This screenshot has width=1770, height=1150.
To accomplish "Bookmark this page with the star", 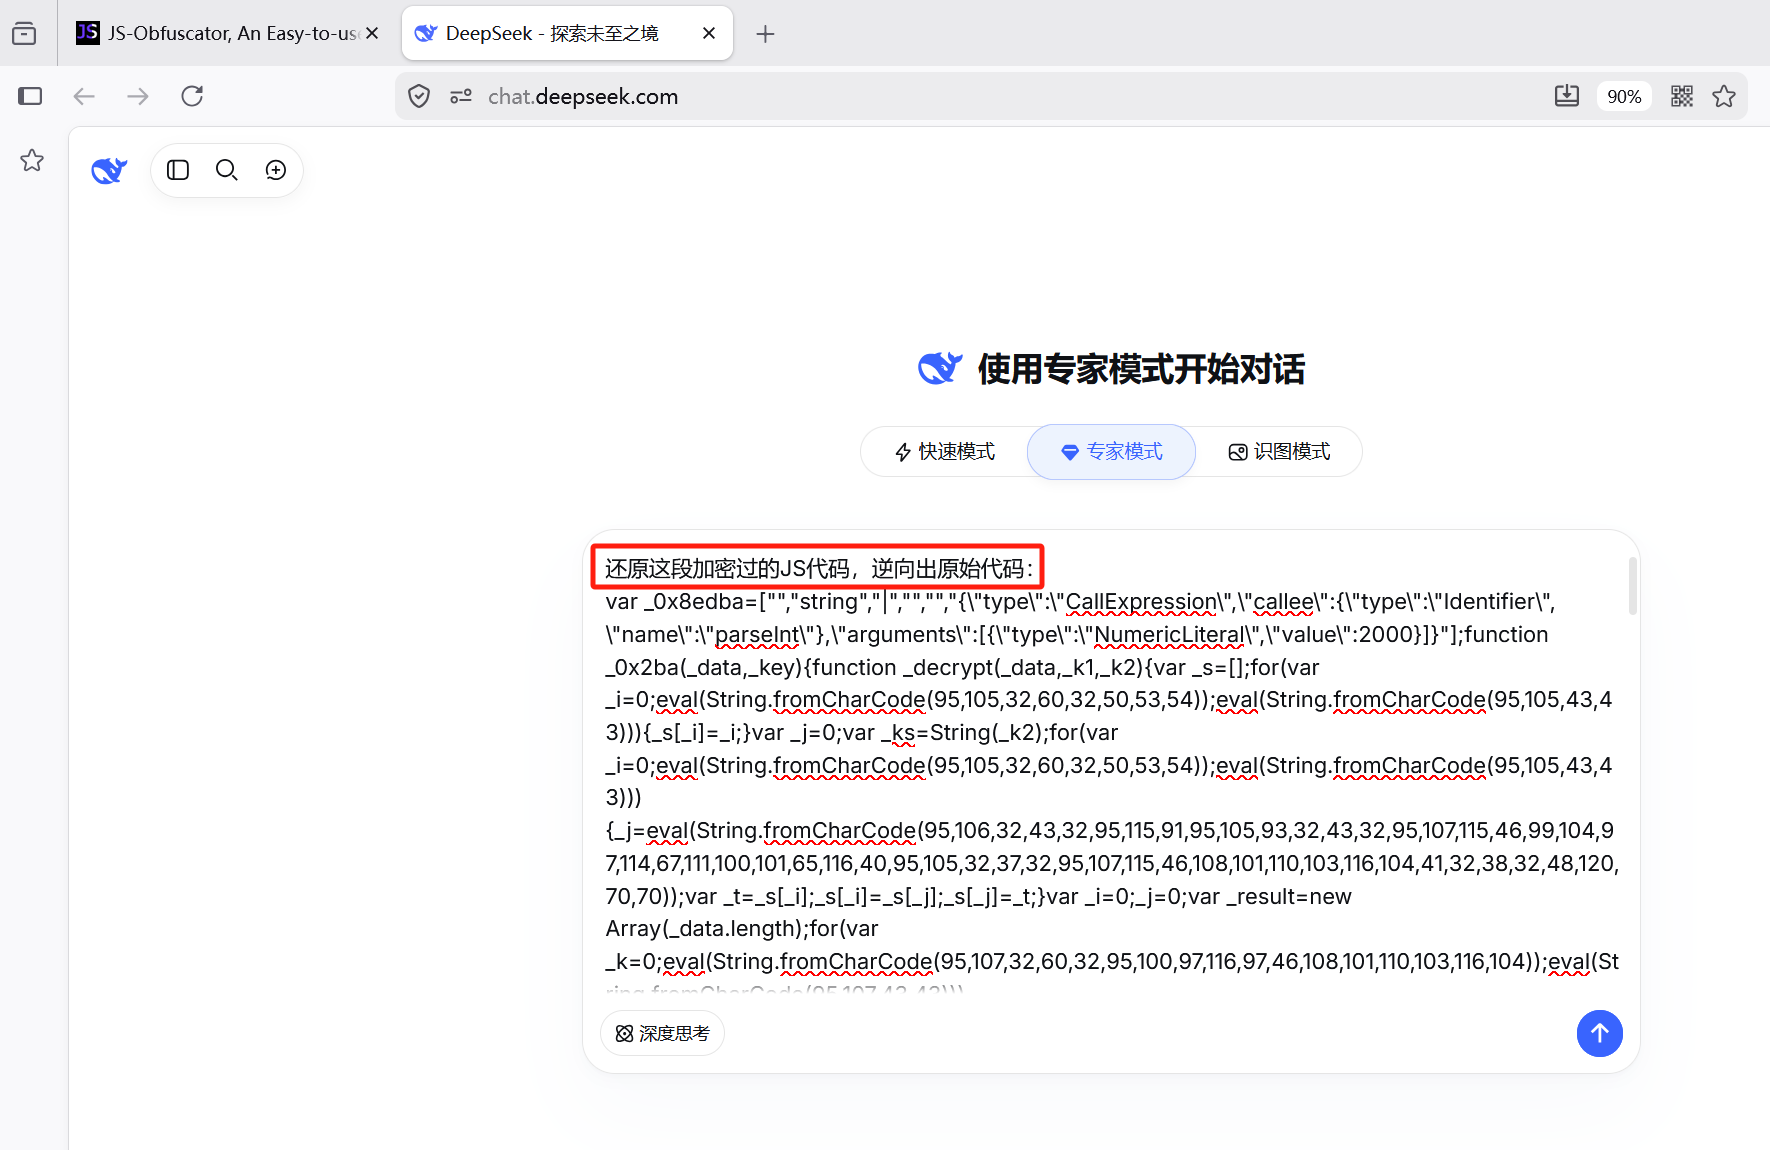I will pyautogui.click(x=1724, y=96).
